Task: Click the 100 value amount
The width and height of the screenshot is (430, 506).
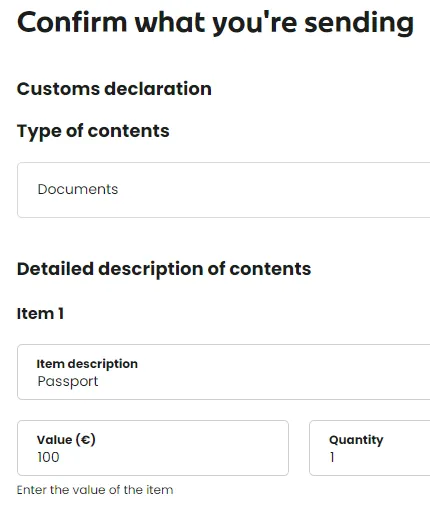Action: [48, 457]
